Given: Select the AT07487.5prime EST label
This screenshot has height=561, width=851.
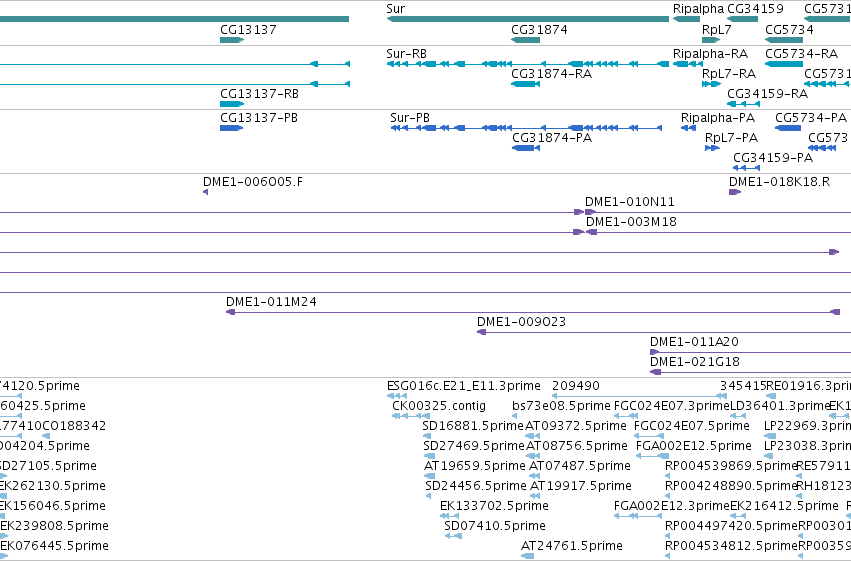Looking at the screenshot, I should coord(580,466).
